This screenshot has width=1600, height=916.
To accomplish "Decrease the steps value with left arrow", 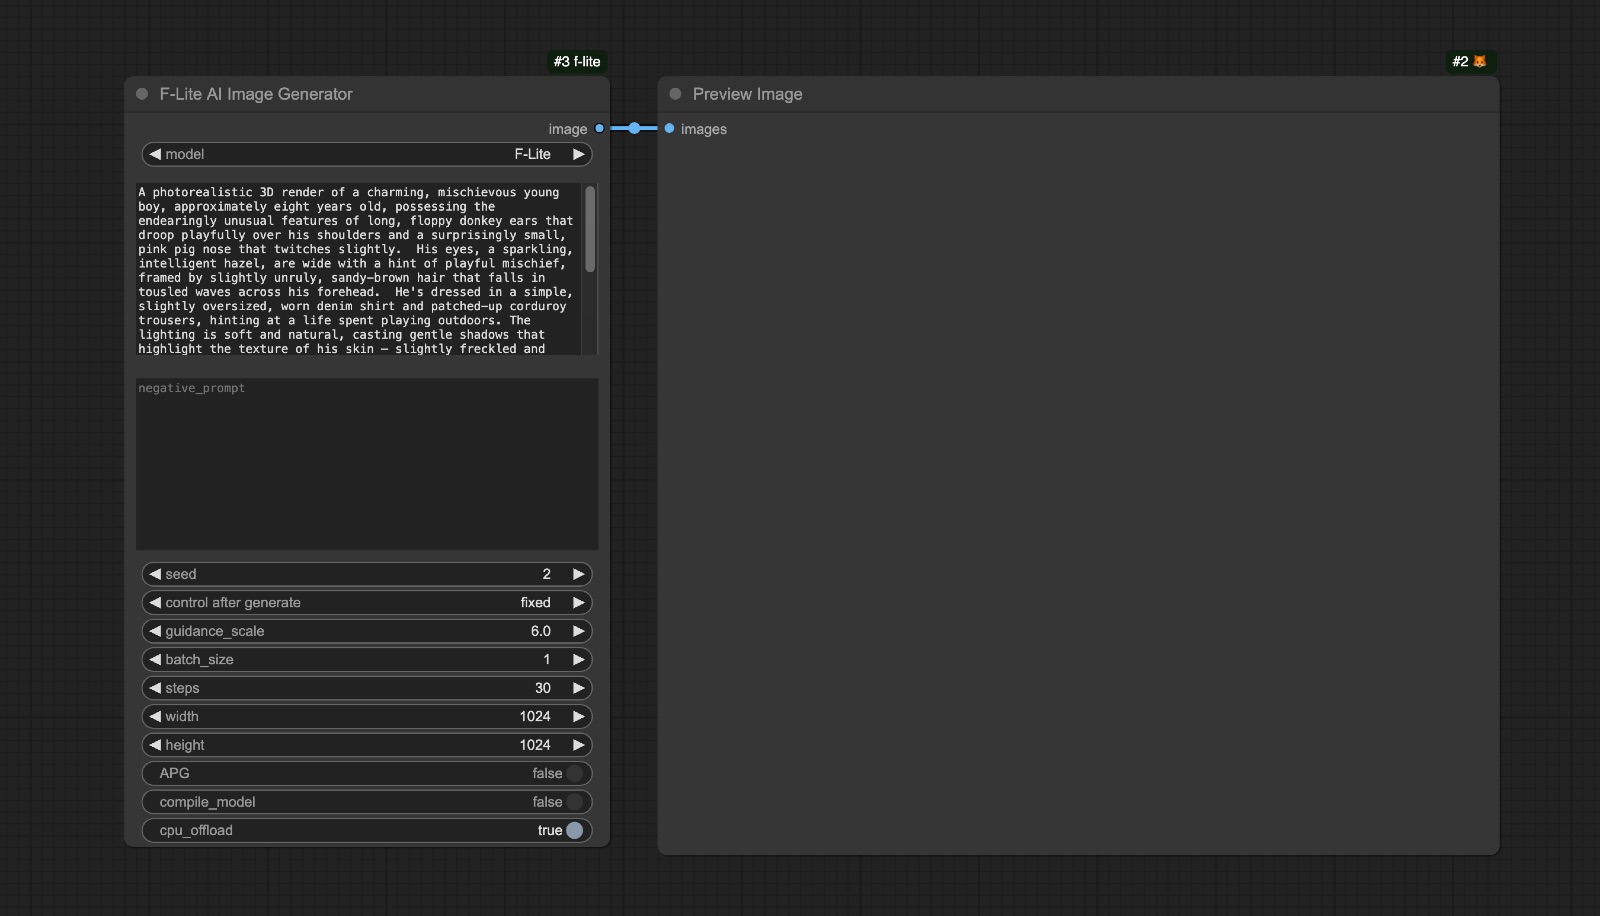I will (x=155, y=688).
